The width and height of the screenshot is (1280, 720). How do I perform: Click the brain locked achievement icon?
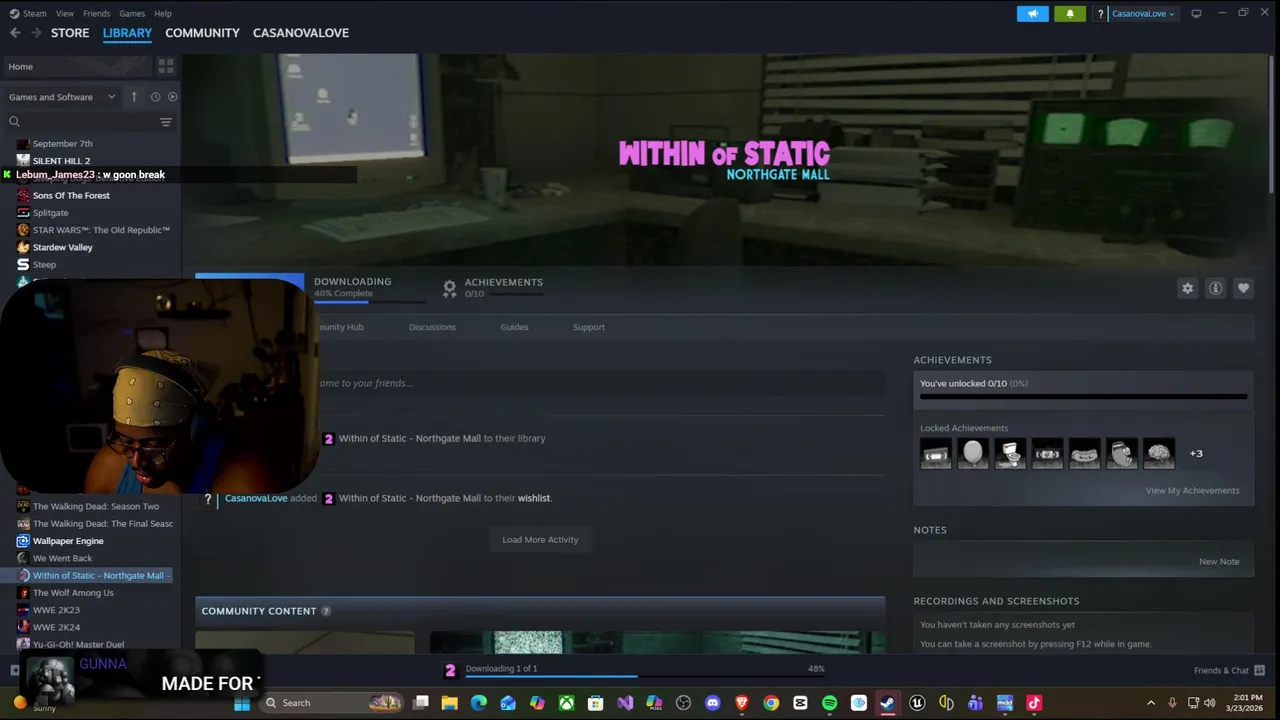(x=1159, y=454)
